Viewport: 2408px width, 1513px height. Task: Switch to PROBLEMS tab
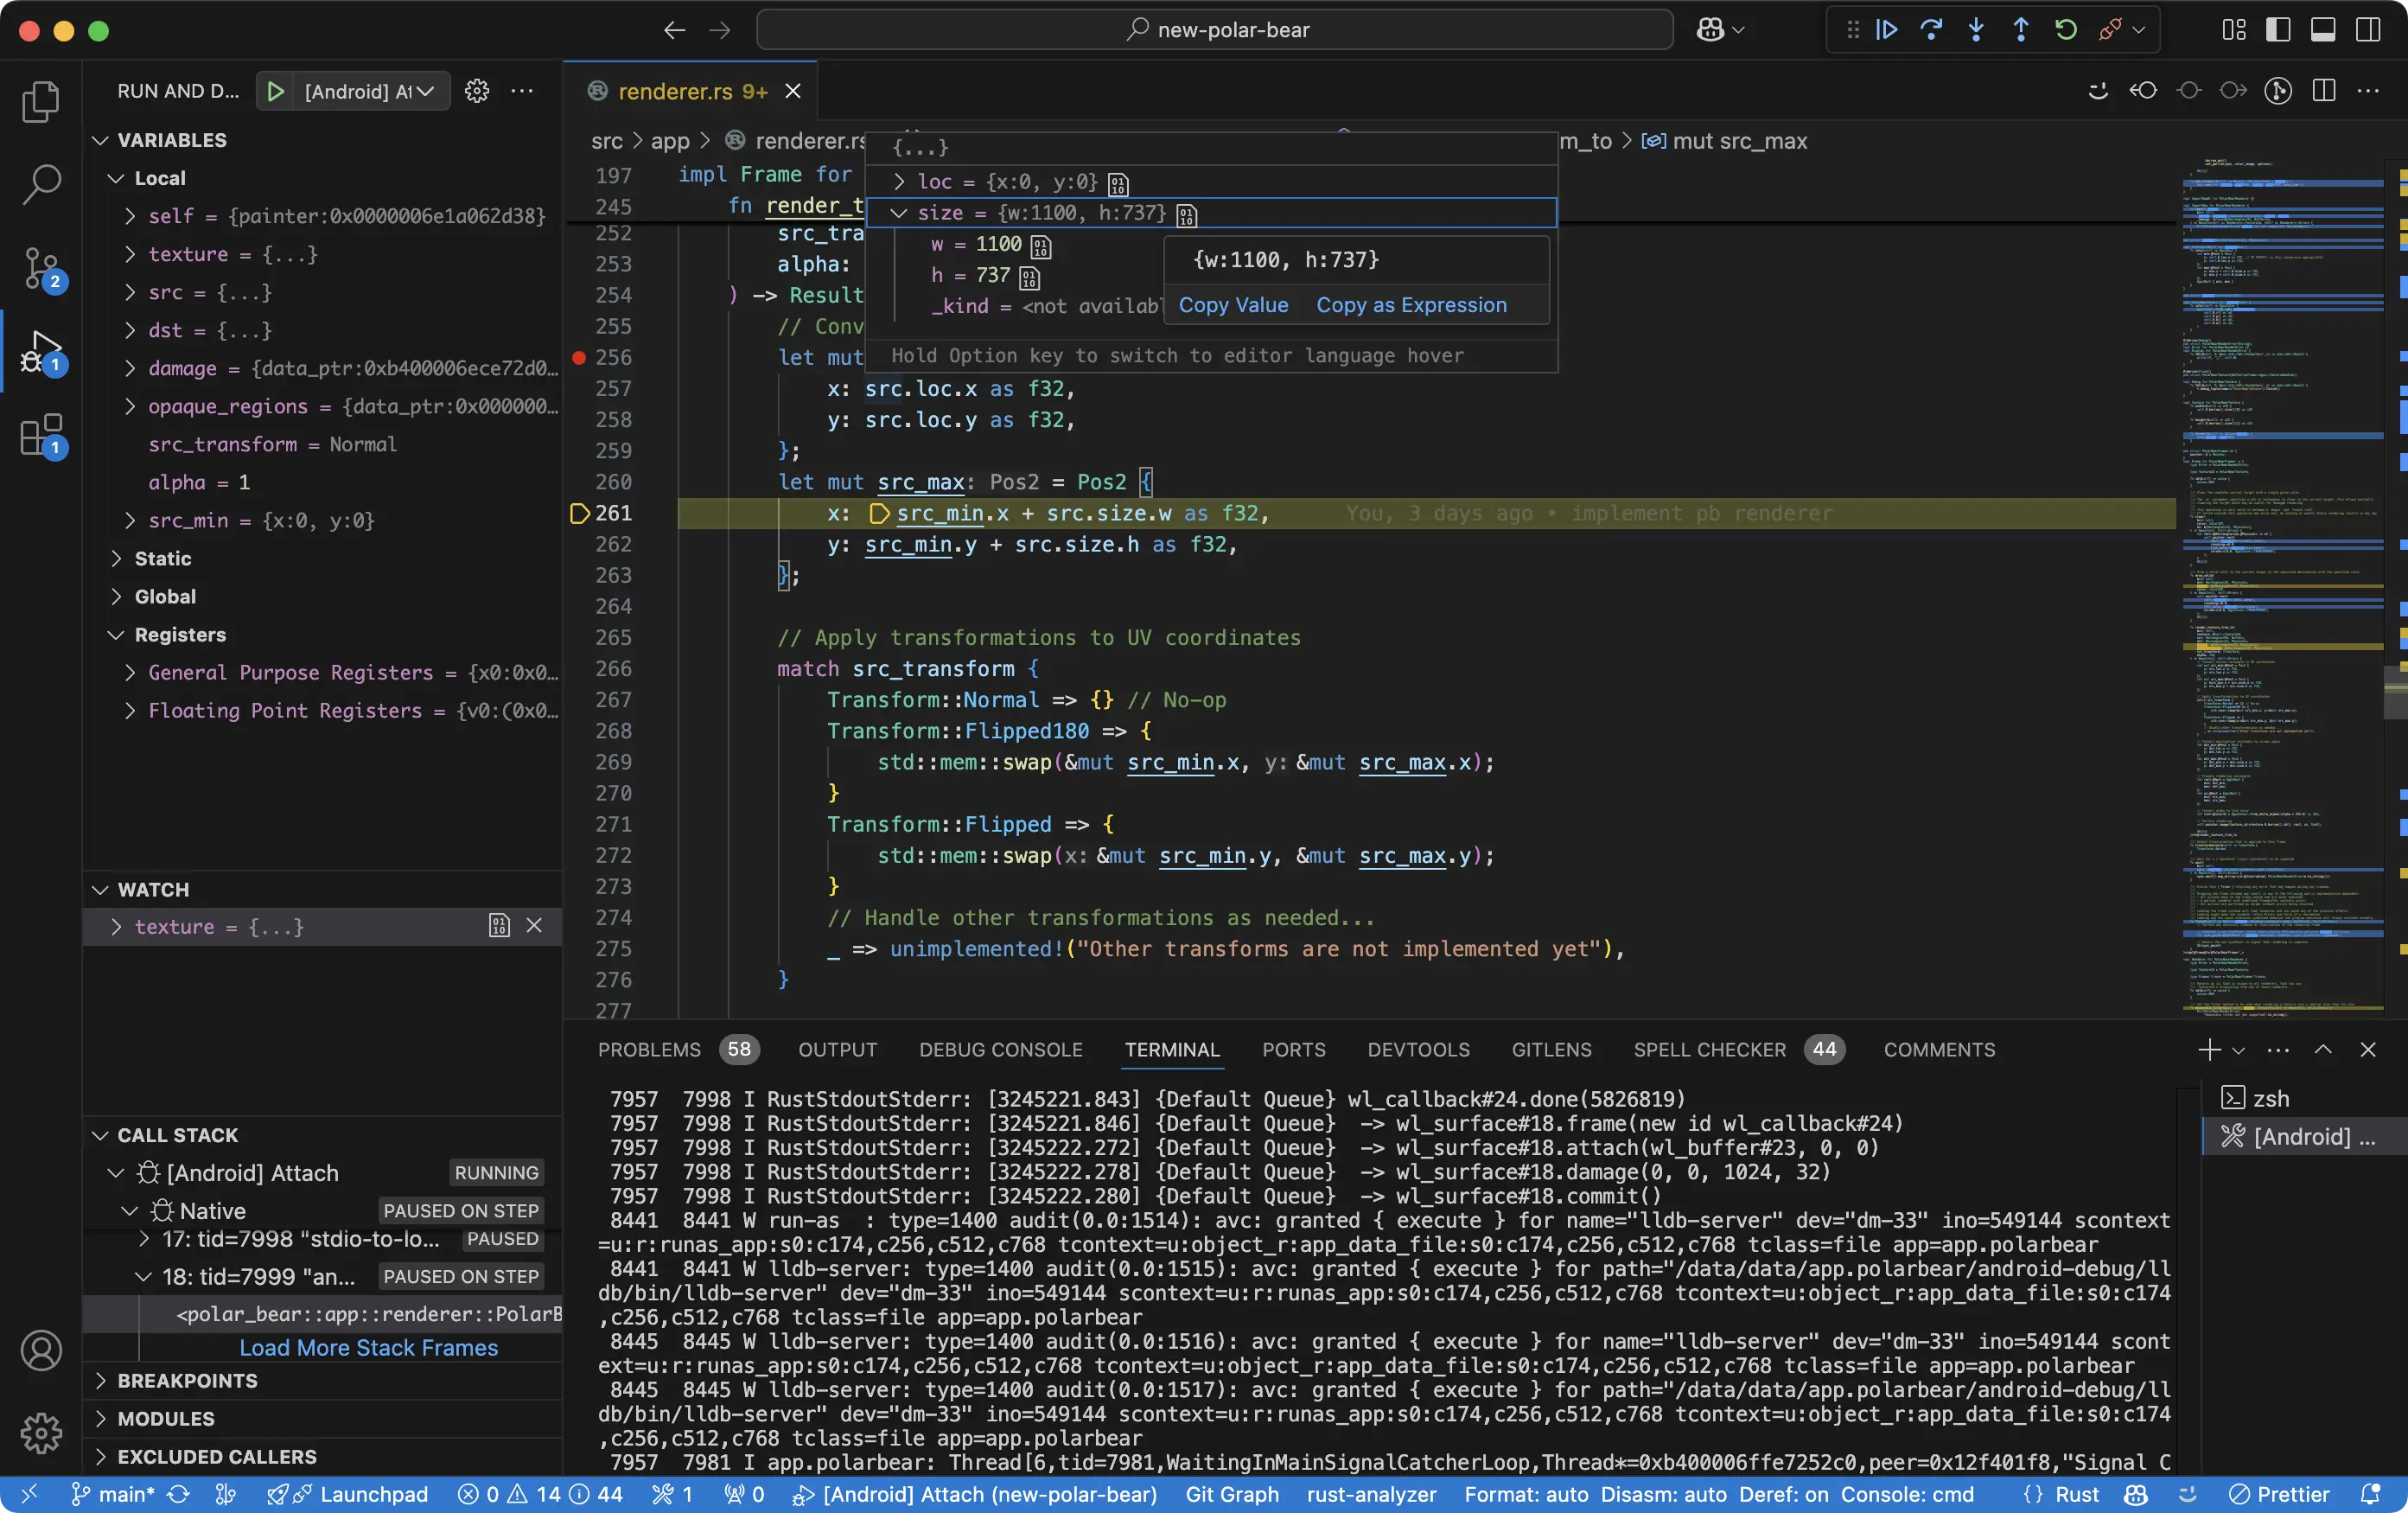(x=649, y=1049)
